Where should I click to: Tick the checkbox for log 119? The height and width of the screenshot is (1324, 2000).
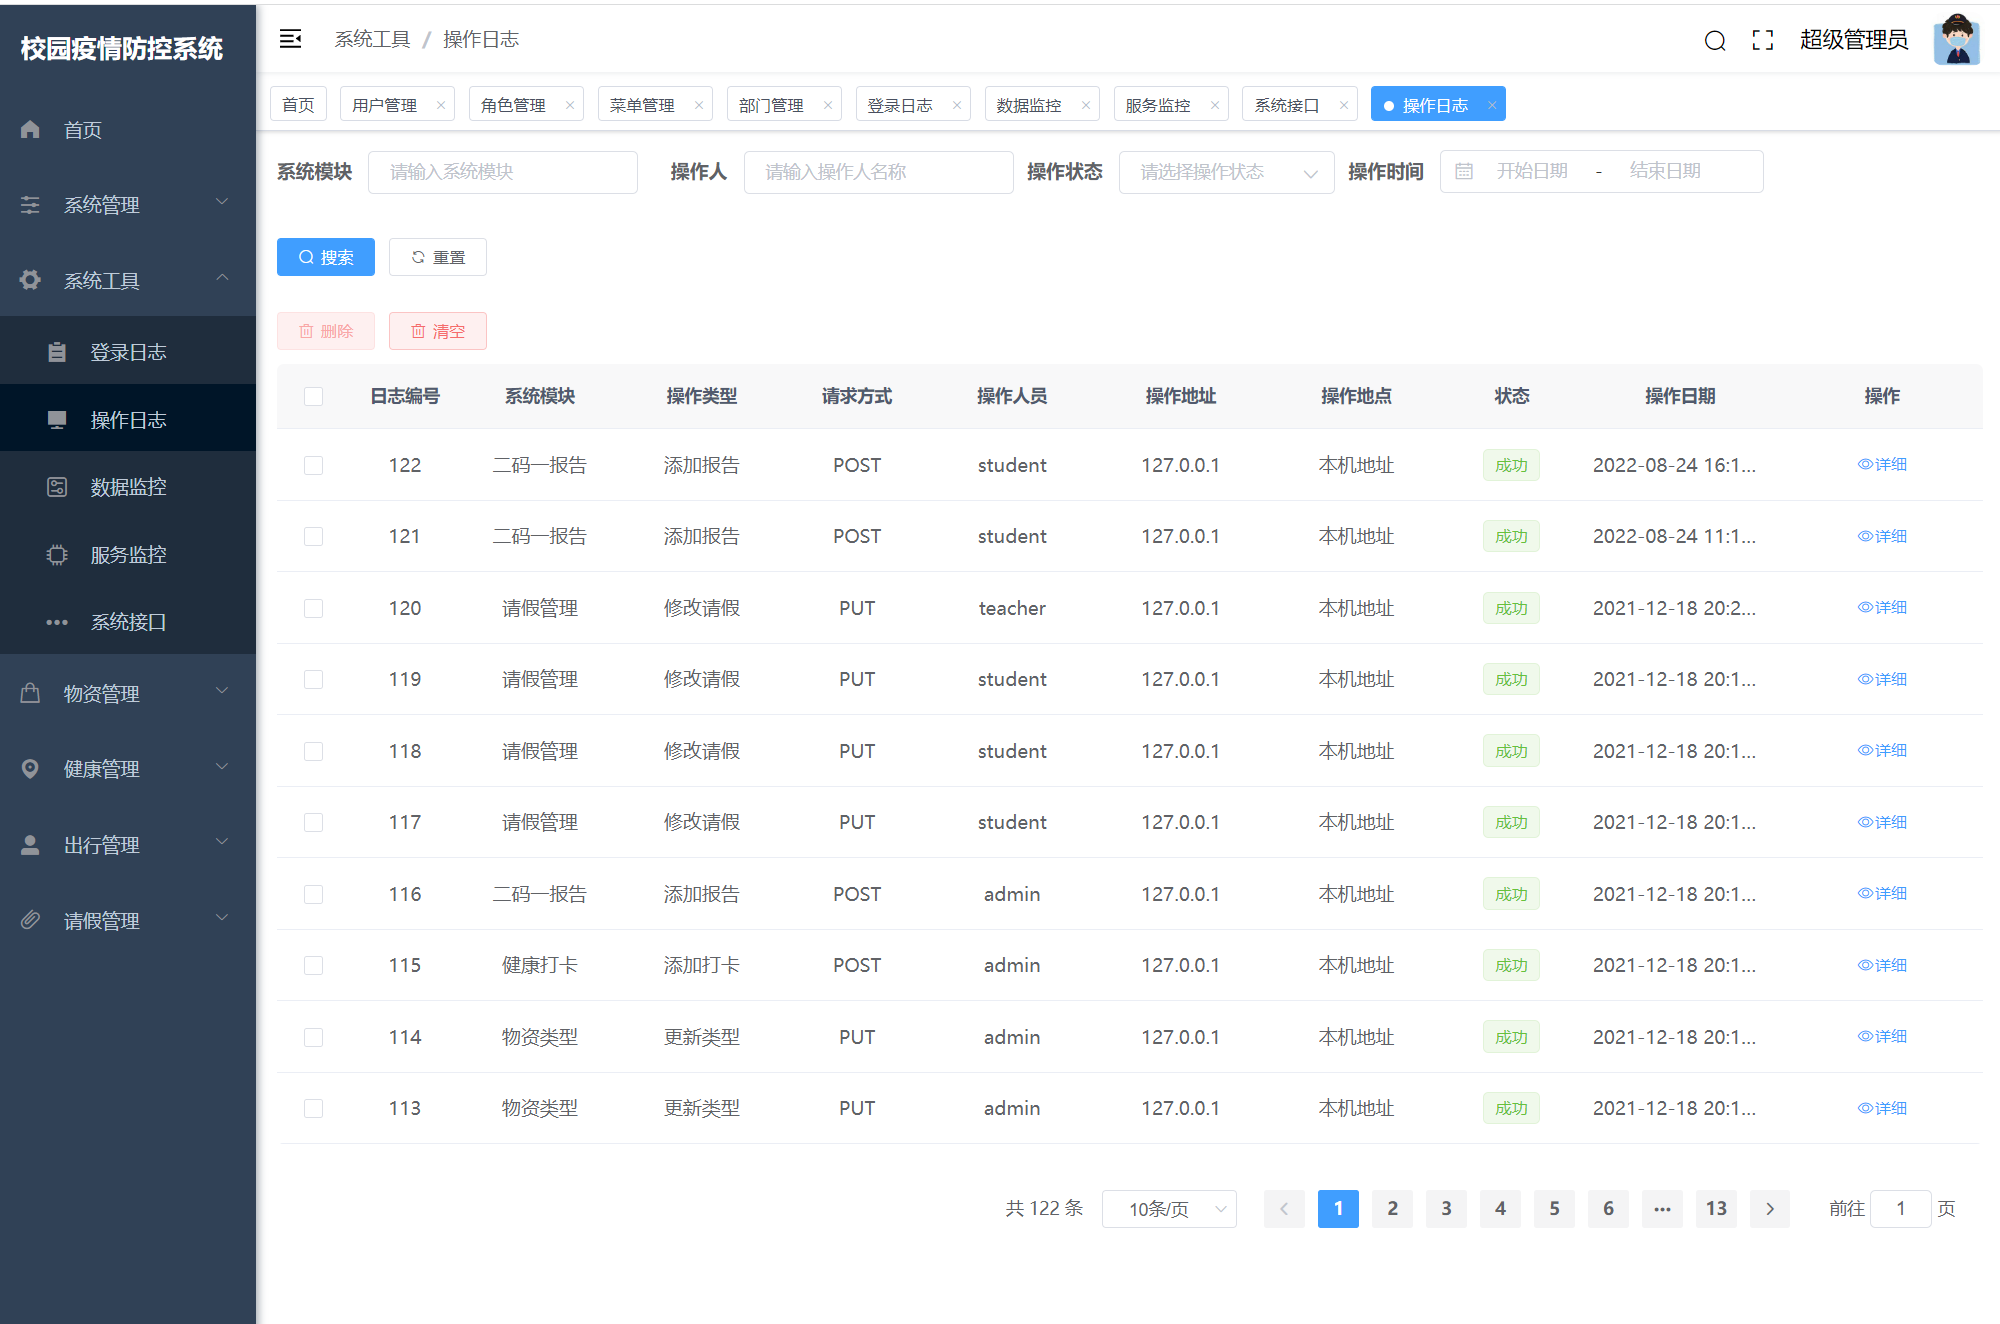[x=313, y=679]
